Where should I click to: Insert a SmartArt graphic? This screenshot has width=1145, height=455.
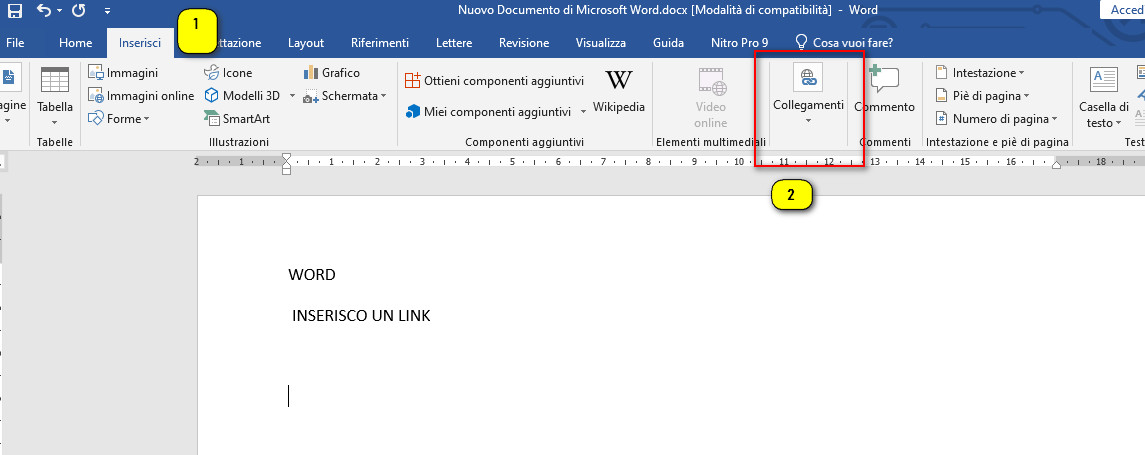coord(237,118)
